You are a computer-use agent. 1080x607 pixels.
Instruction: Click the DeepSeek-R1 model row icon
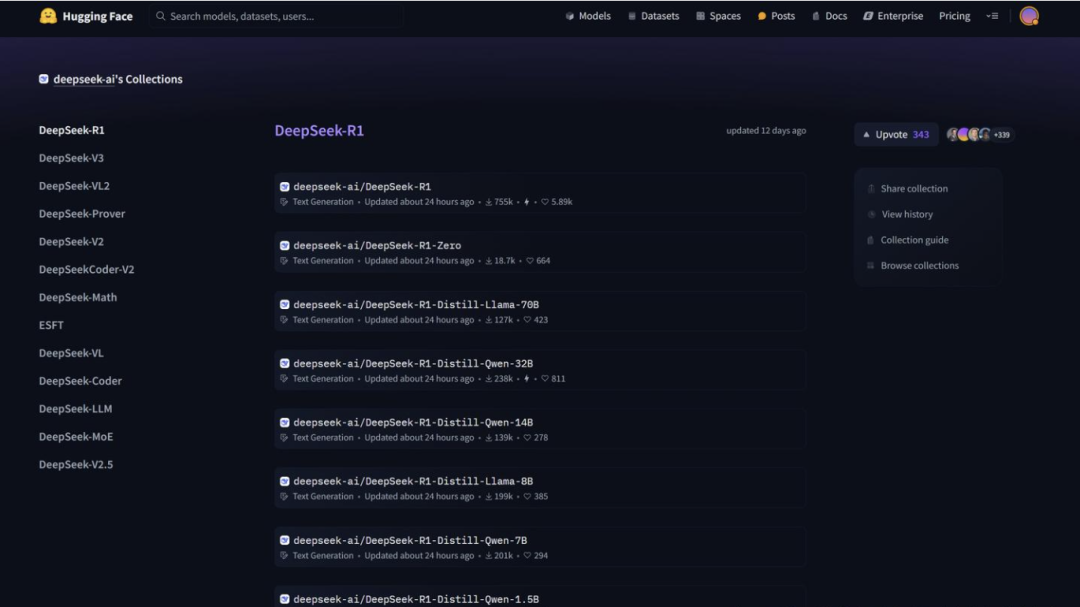coord(284,187)
